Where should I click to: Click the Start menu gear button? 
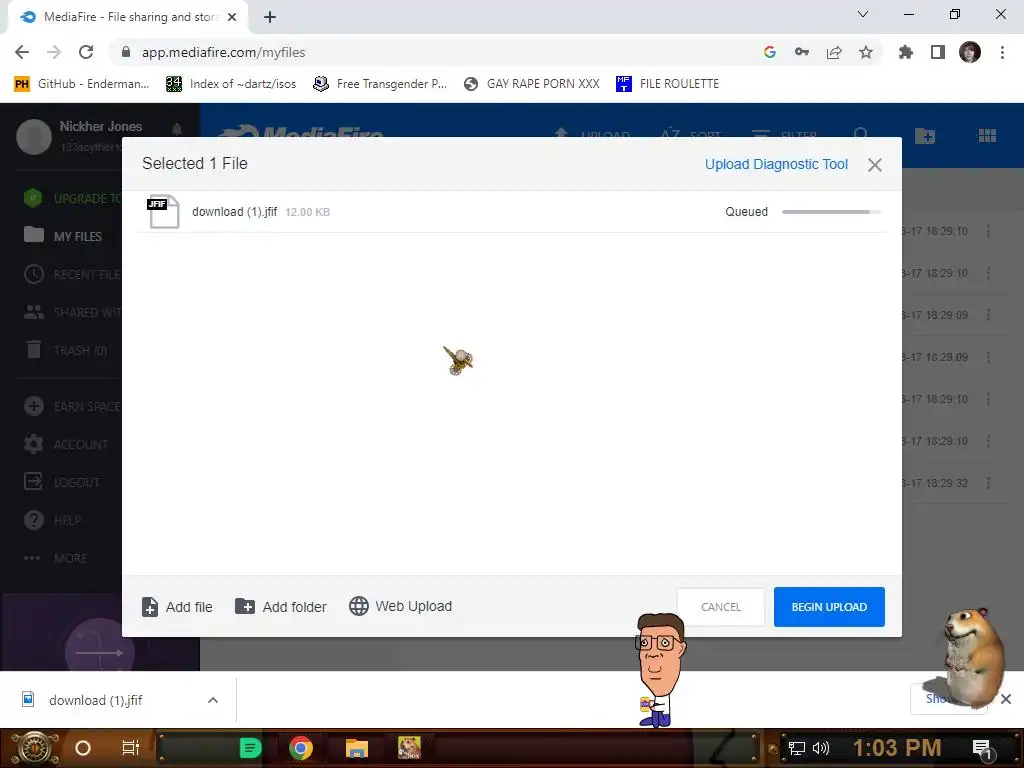(x=33, y=748)
